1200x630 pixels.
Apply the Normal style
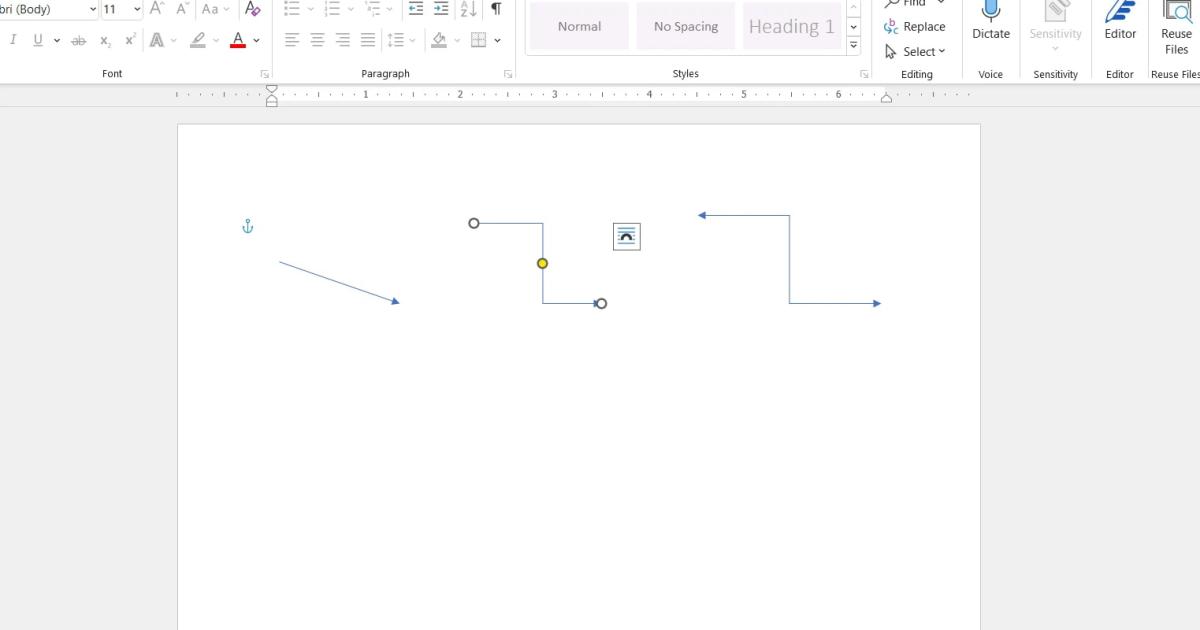point(579,27)
